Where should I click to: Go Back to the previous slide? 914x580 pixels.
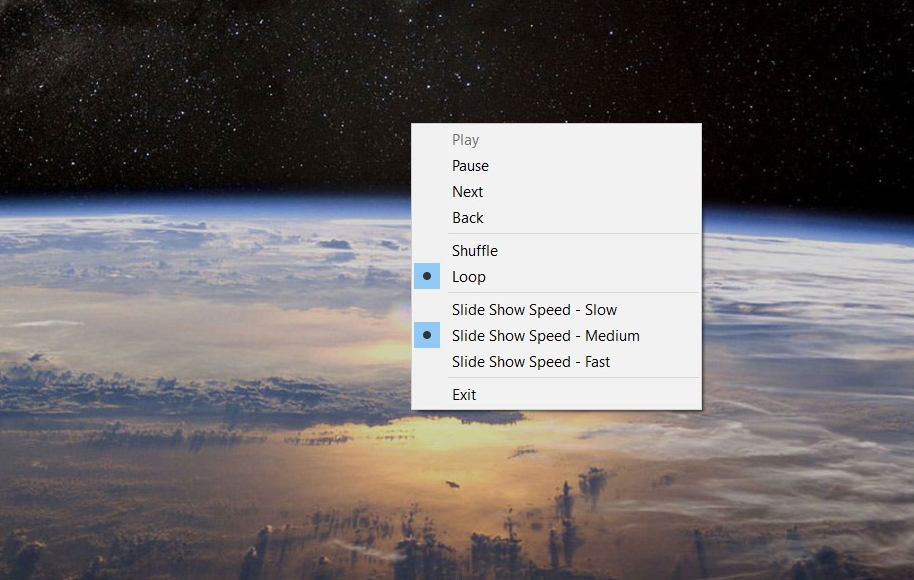[556, 218]
